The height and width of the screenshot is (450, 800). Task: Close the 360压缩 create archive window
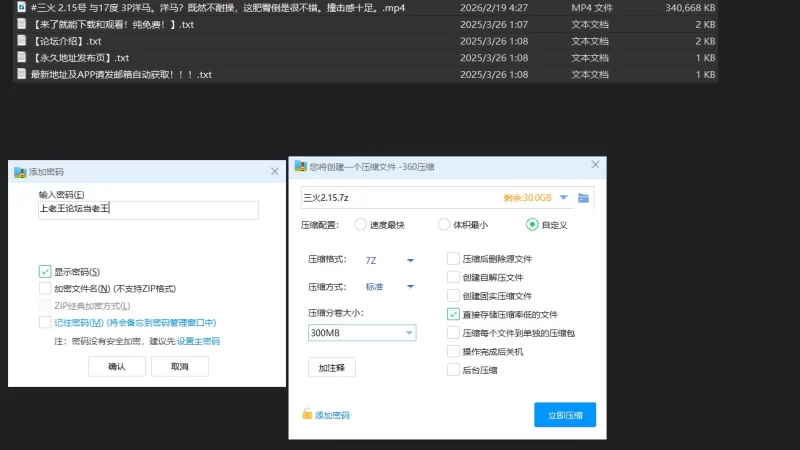coord(595,167)
